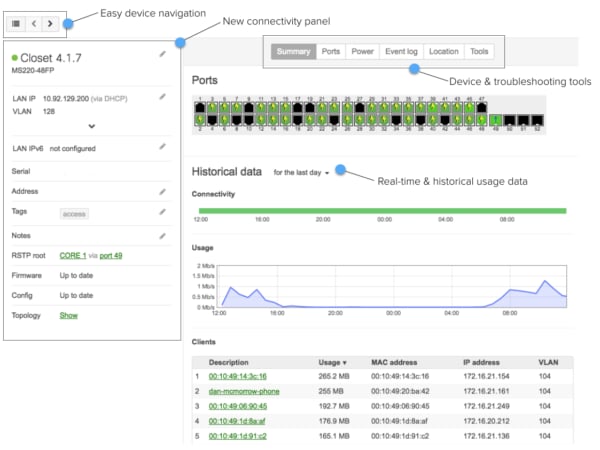Open the device list view icon

pos(16,24)
